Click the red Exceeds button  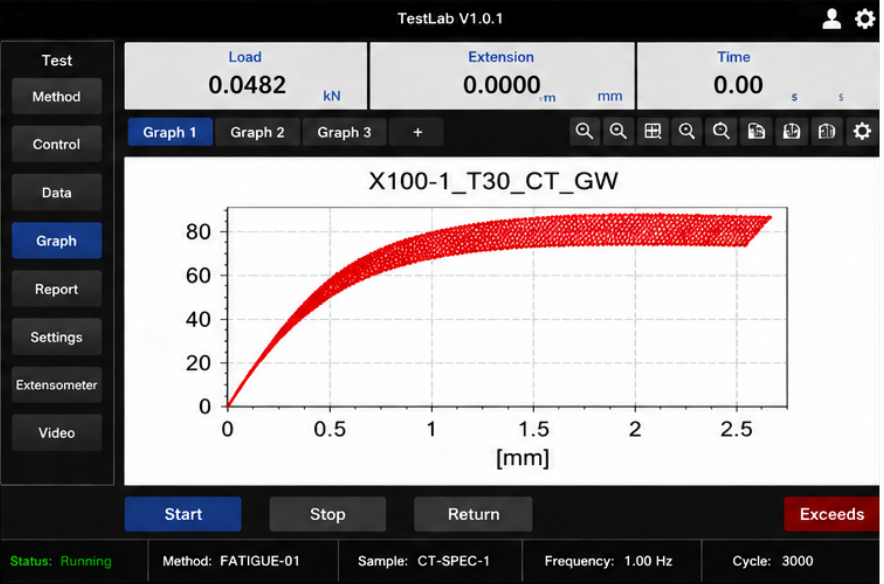click(831, 514)
